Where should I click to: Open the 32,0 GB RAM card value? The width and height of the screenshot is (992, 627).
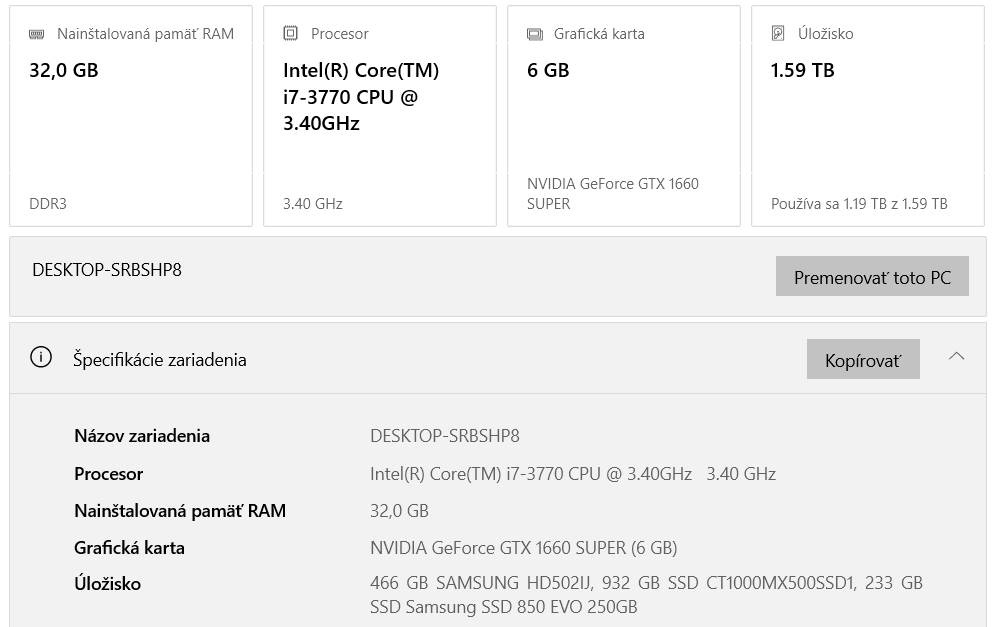point(64,70)
